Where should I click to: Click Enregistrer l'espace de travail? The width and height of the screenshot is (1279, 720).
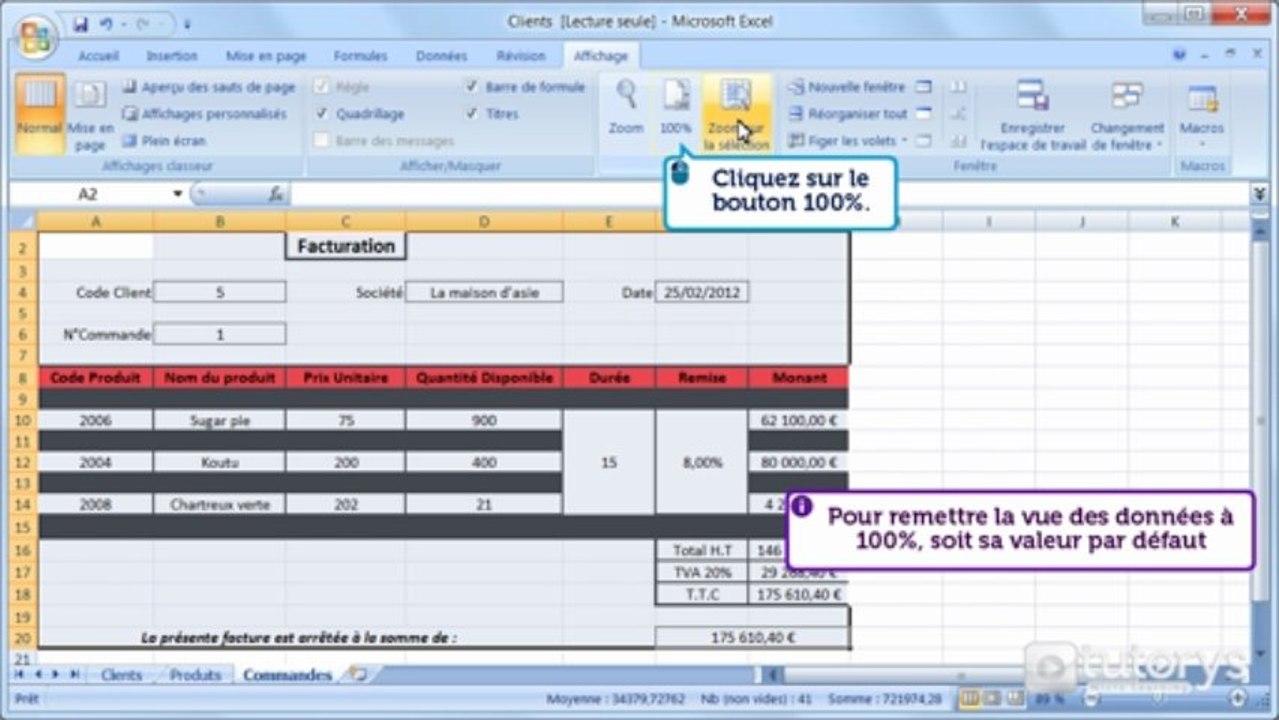coord(1032,116)
